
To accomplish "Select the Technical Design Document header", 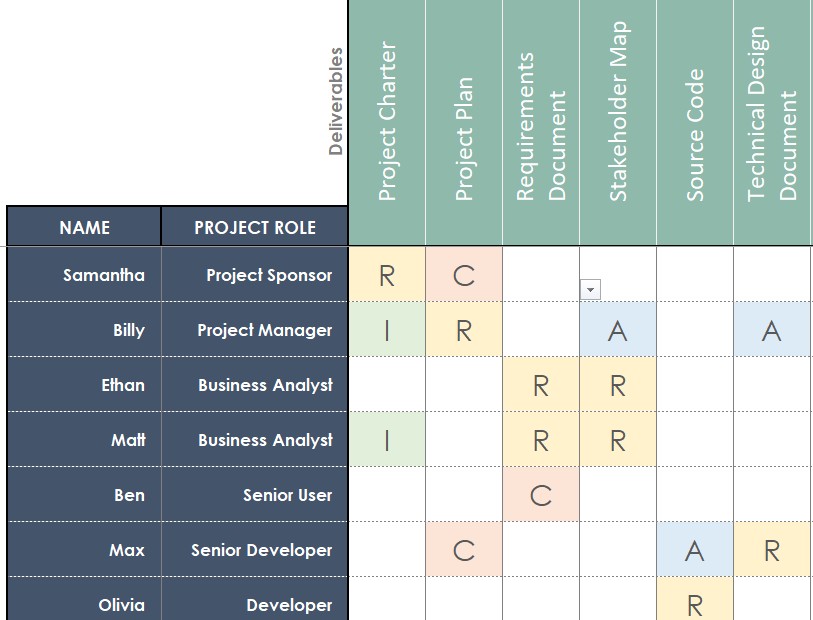I will click(x=772, y=122).
